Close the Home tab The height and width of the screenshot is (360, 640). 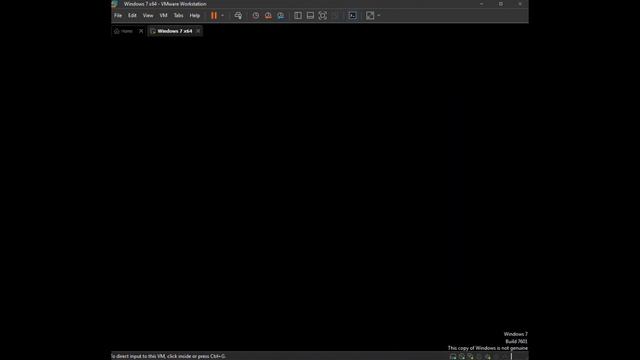point(141,31)
